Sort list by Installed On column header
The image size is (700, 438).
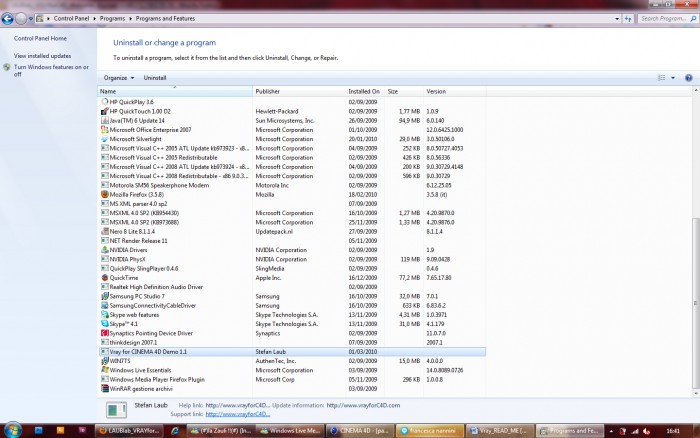coord(365,92)
